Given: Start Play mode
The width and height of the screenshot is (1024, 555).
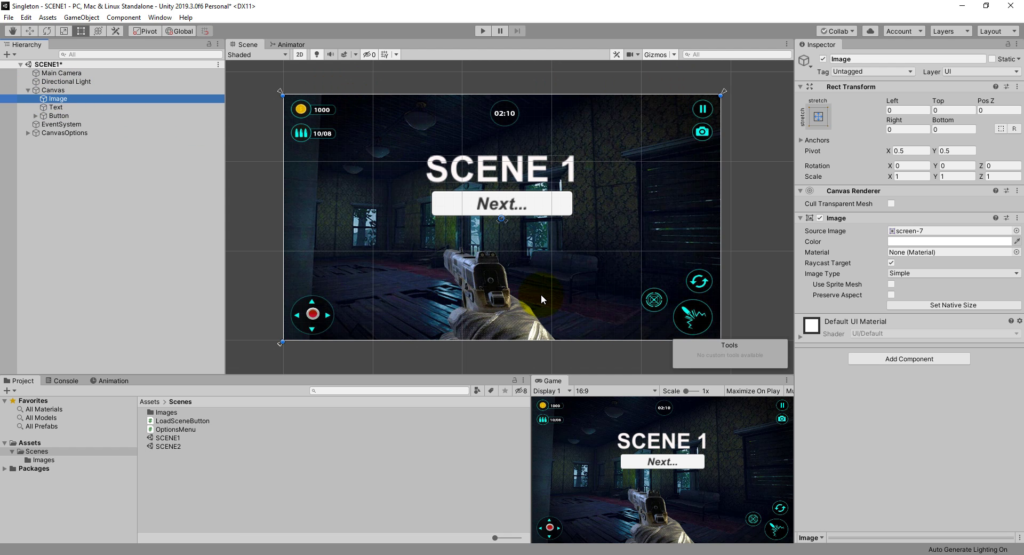Looking at the screenshot, I should coord(483,31).
